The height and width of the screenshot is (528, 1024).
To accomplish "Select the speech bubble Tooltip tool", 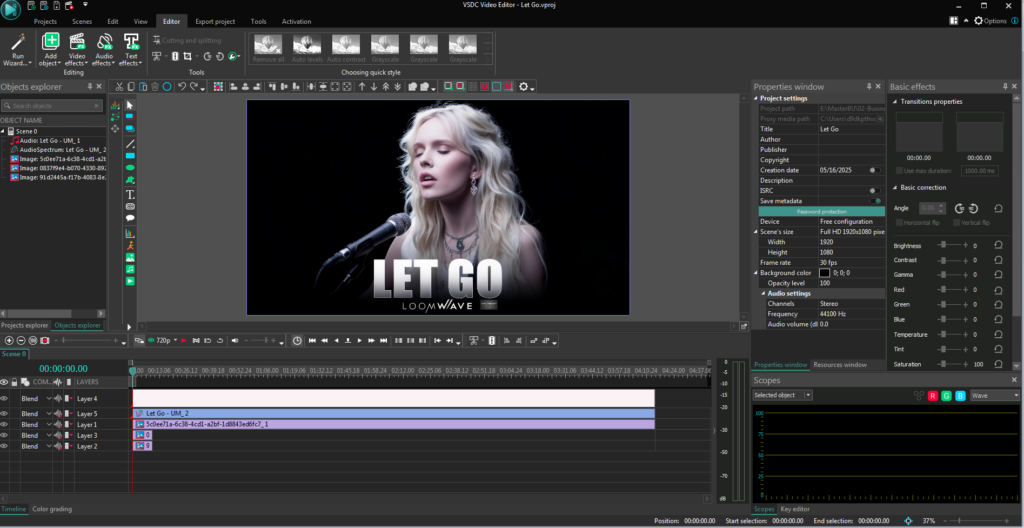I will 129,218.
